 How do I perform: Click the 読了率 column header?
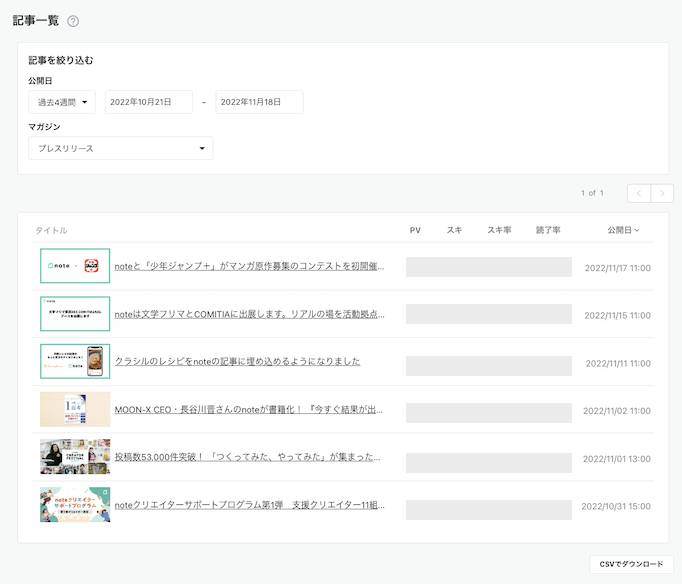point(548,230)
